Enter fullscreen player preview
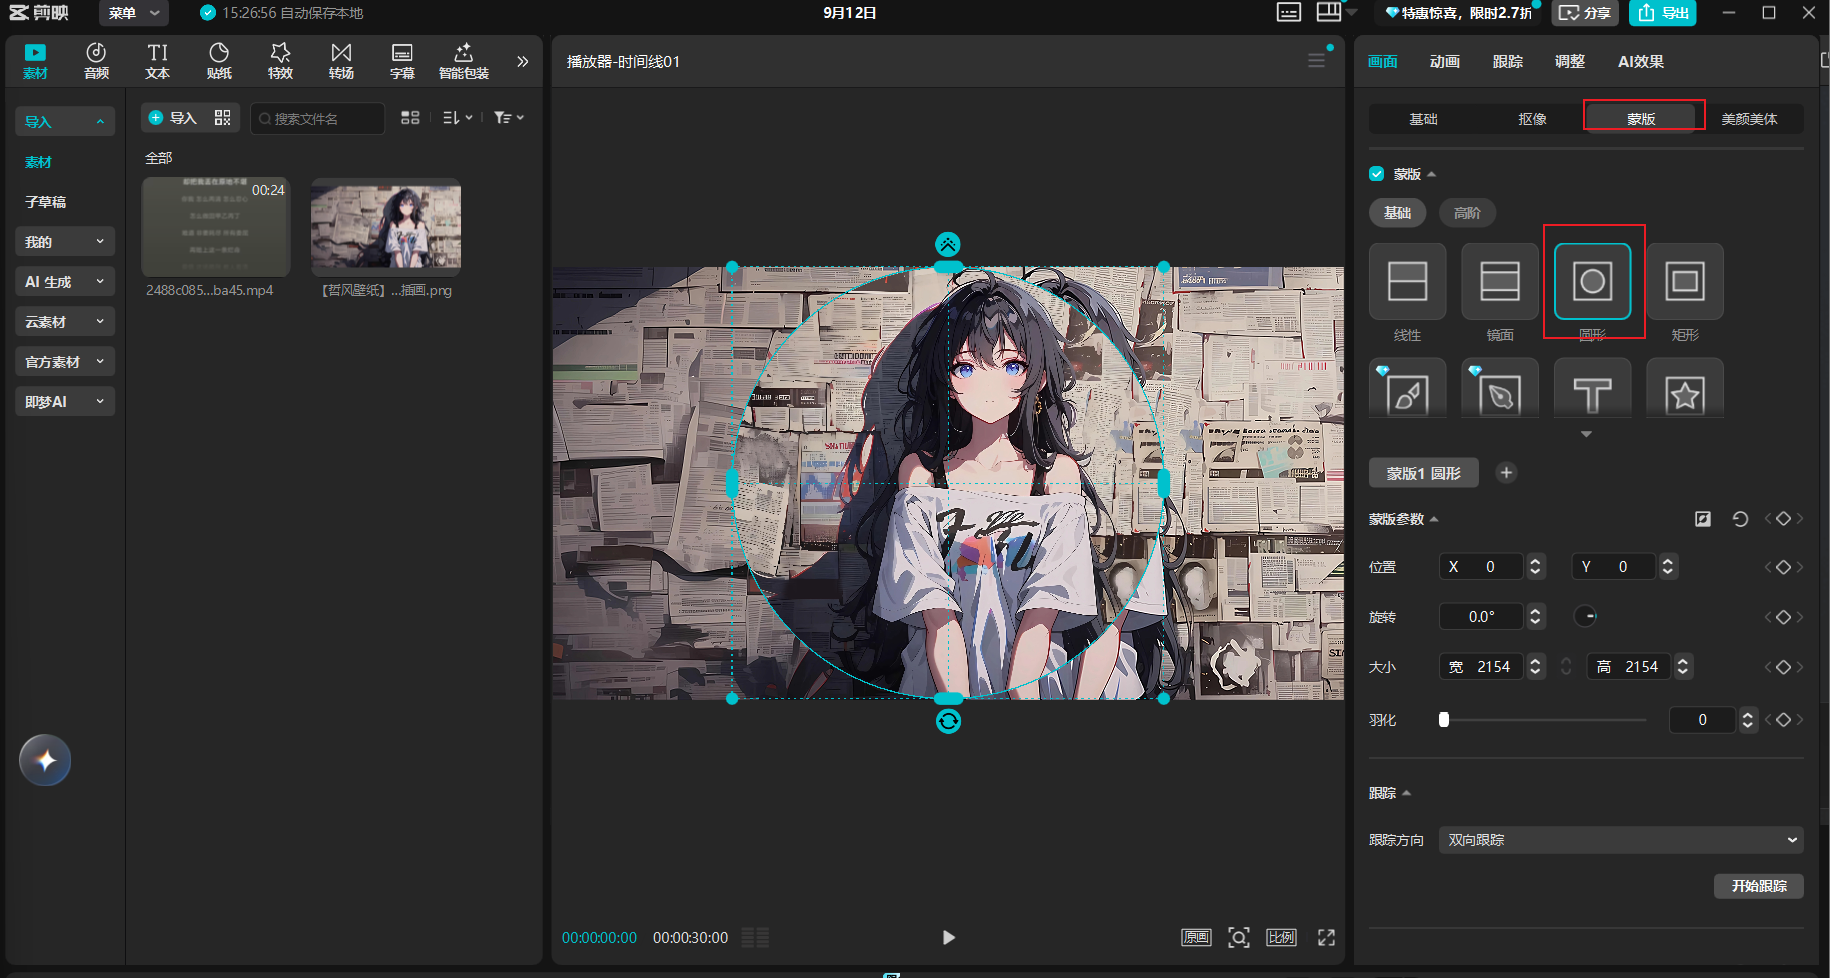Image resolution: width=1830 pixels, height=978 pixels. click(1326, 937)
